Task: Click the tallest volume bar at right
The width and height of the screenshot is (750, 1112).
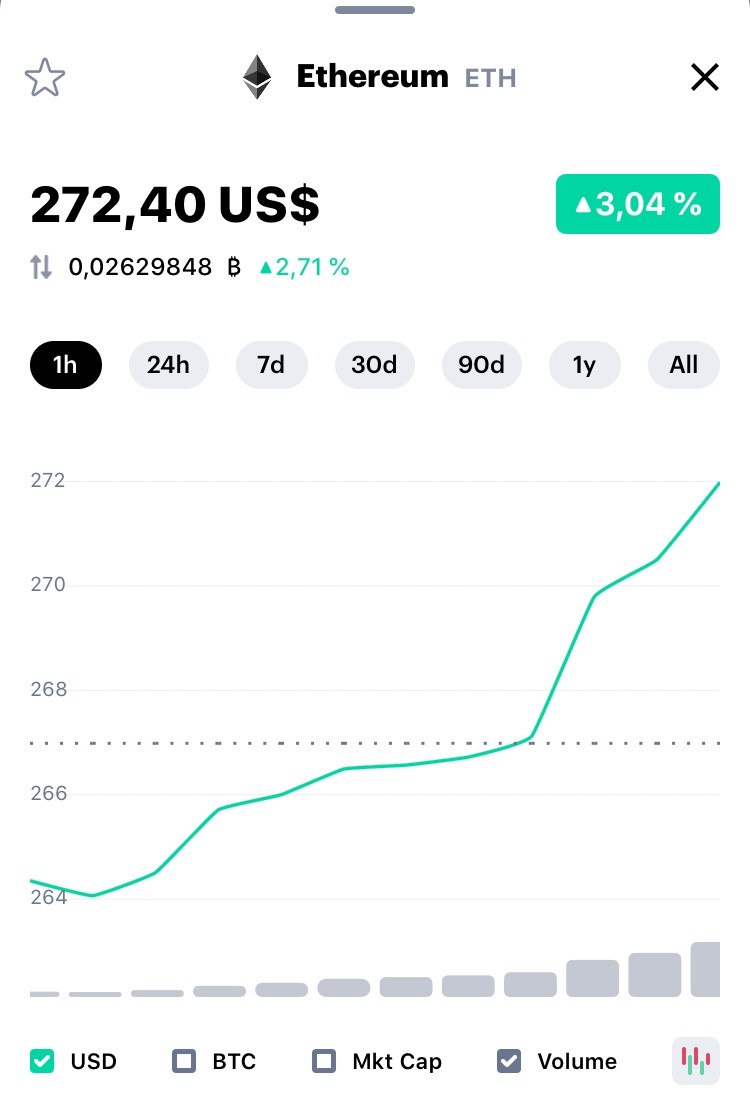Action: pos(706,969)
